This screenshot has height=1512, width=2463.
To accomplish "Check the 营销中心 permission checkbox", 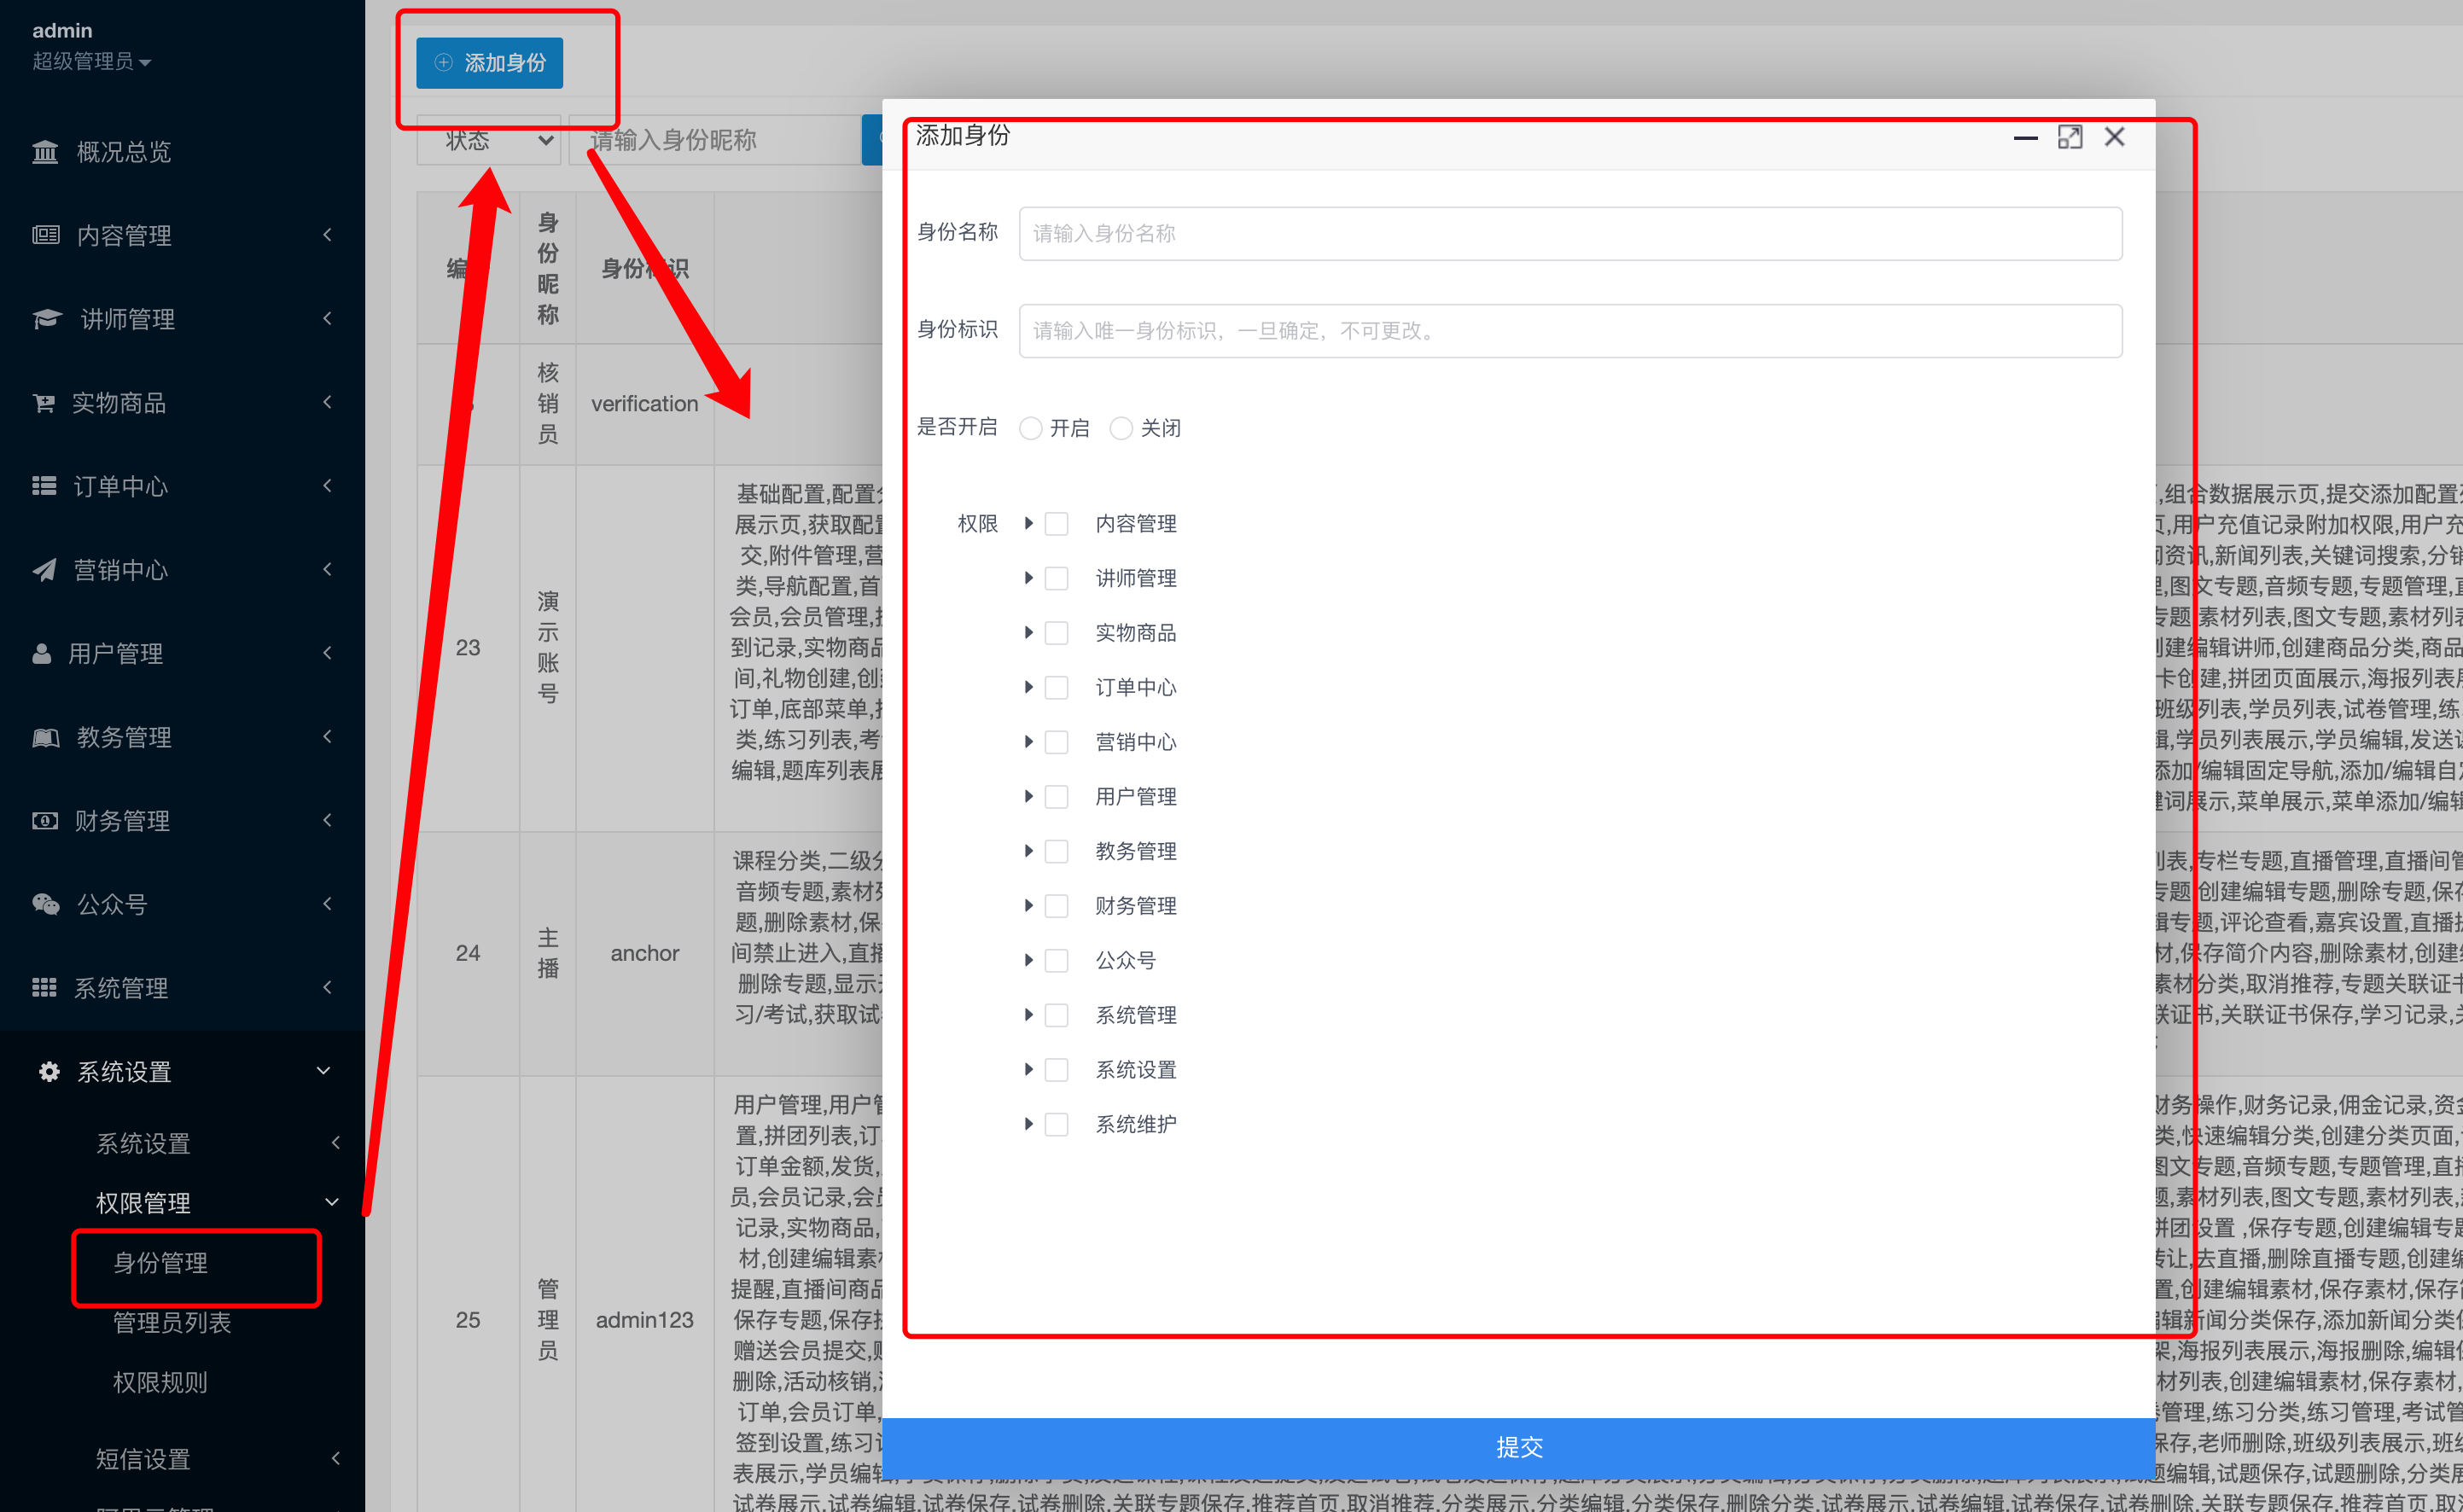I will 1056,742.
